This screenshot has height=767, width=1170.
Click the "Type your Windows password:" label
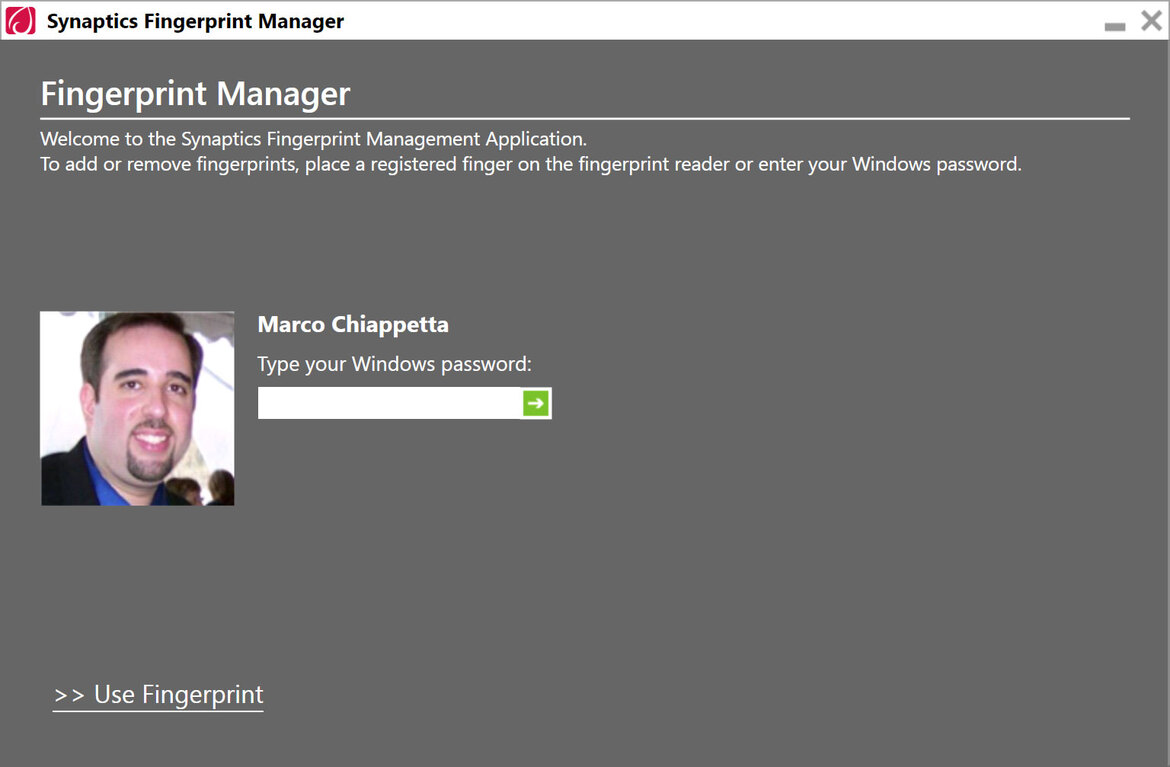395,364
